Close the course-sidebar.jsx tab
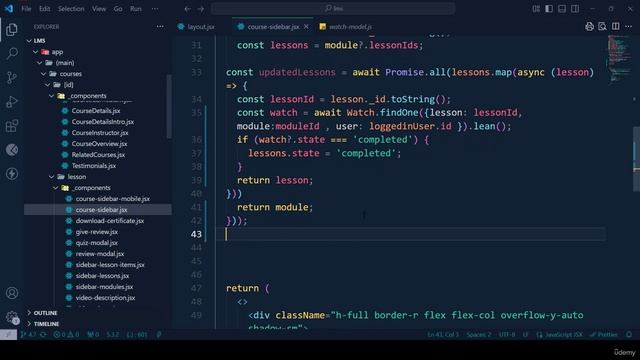Viewport: 640px width, 360px height. click(306, 27)
